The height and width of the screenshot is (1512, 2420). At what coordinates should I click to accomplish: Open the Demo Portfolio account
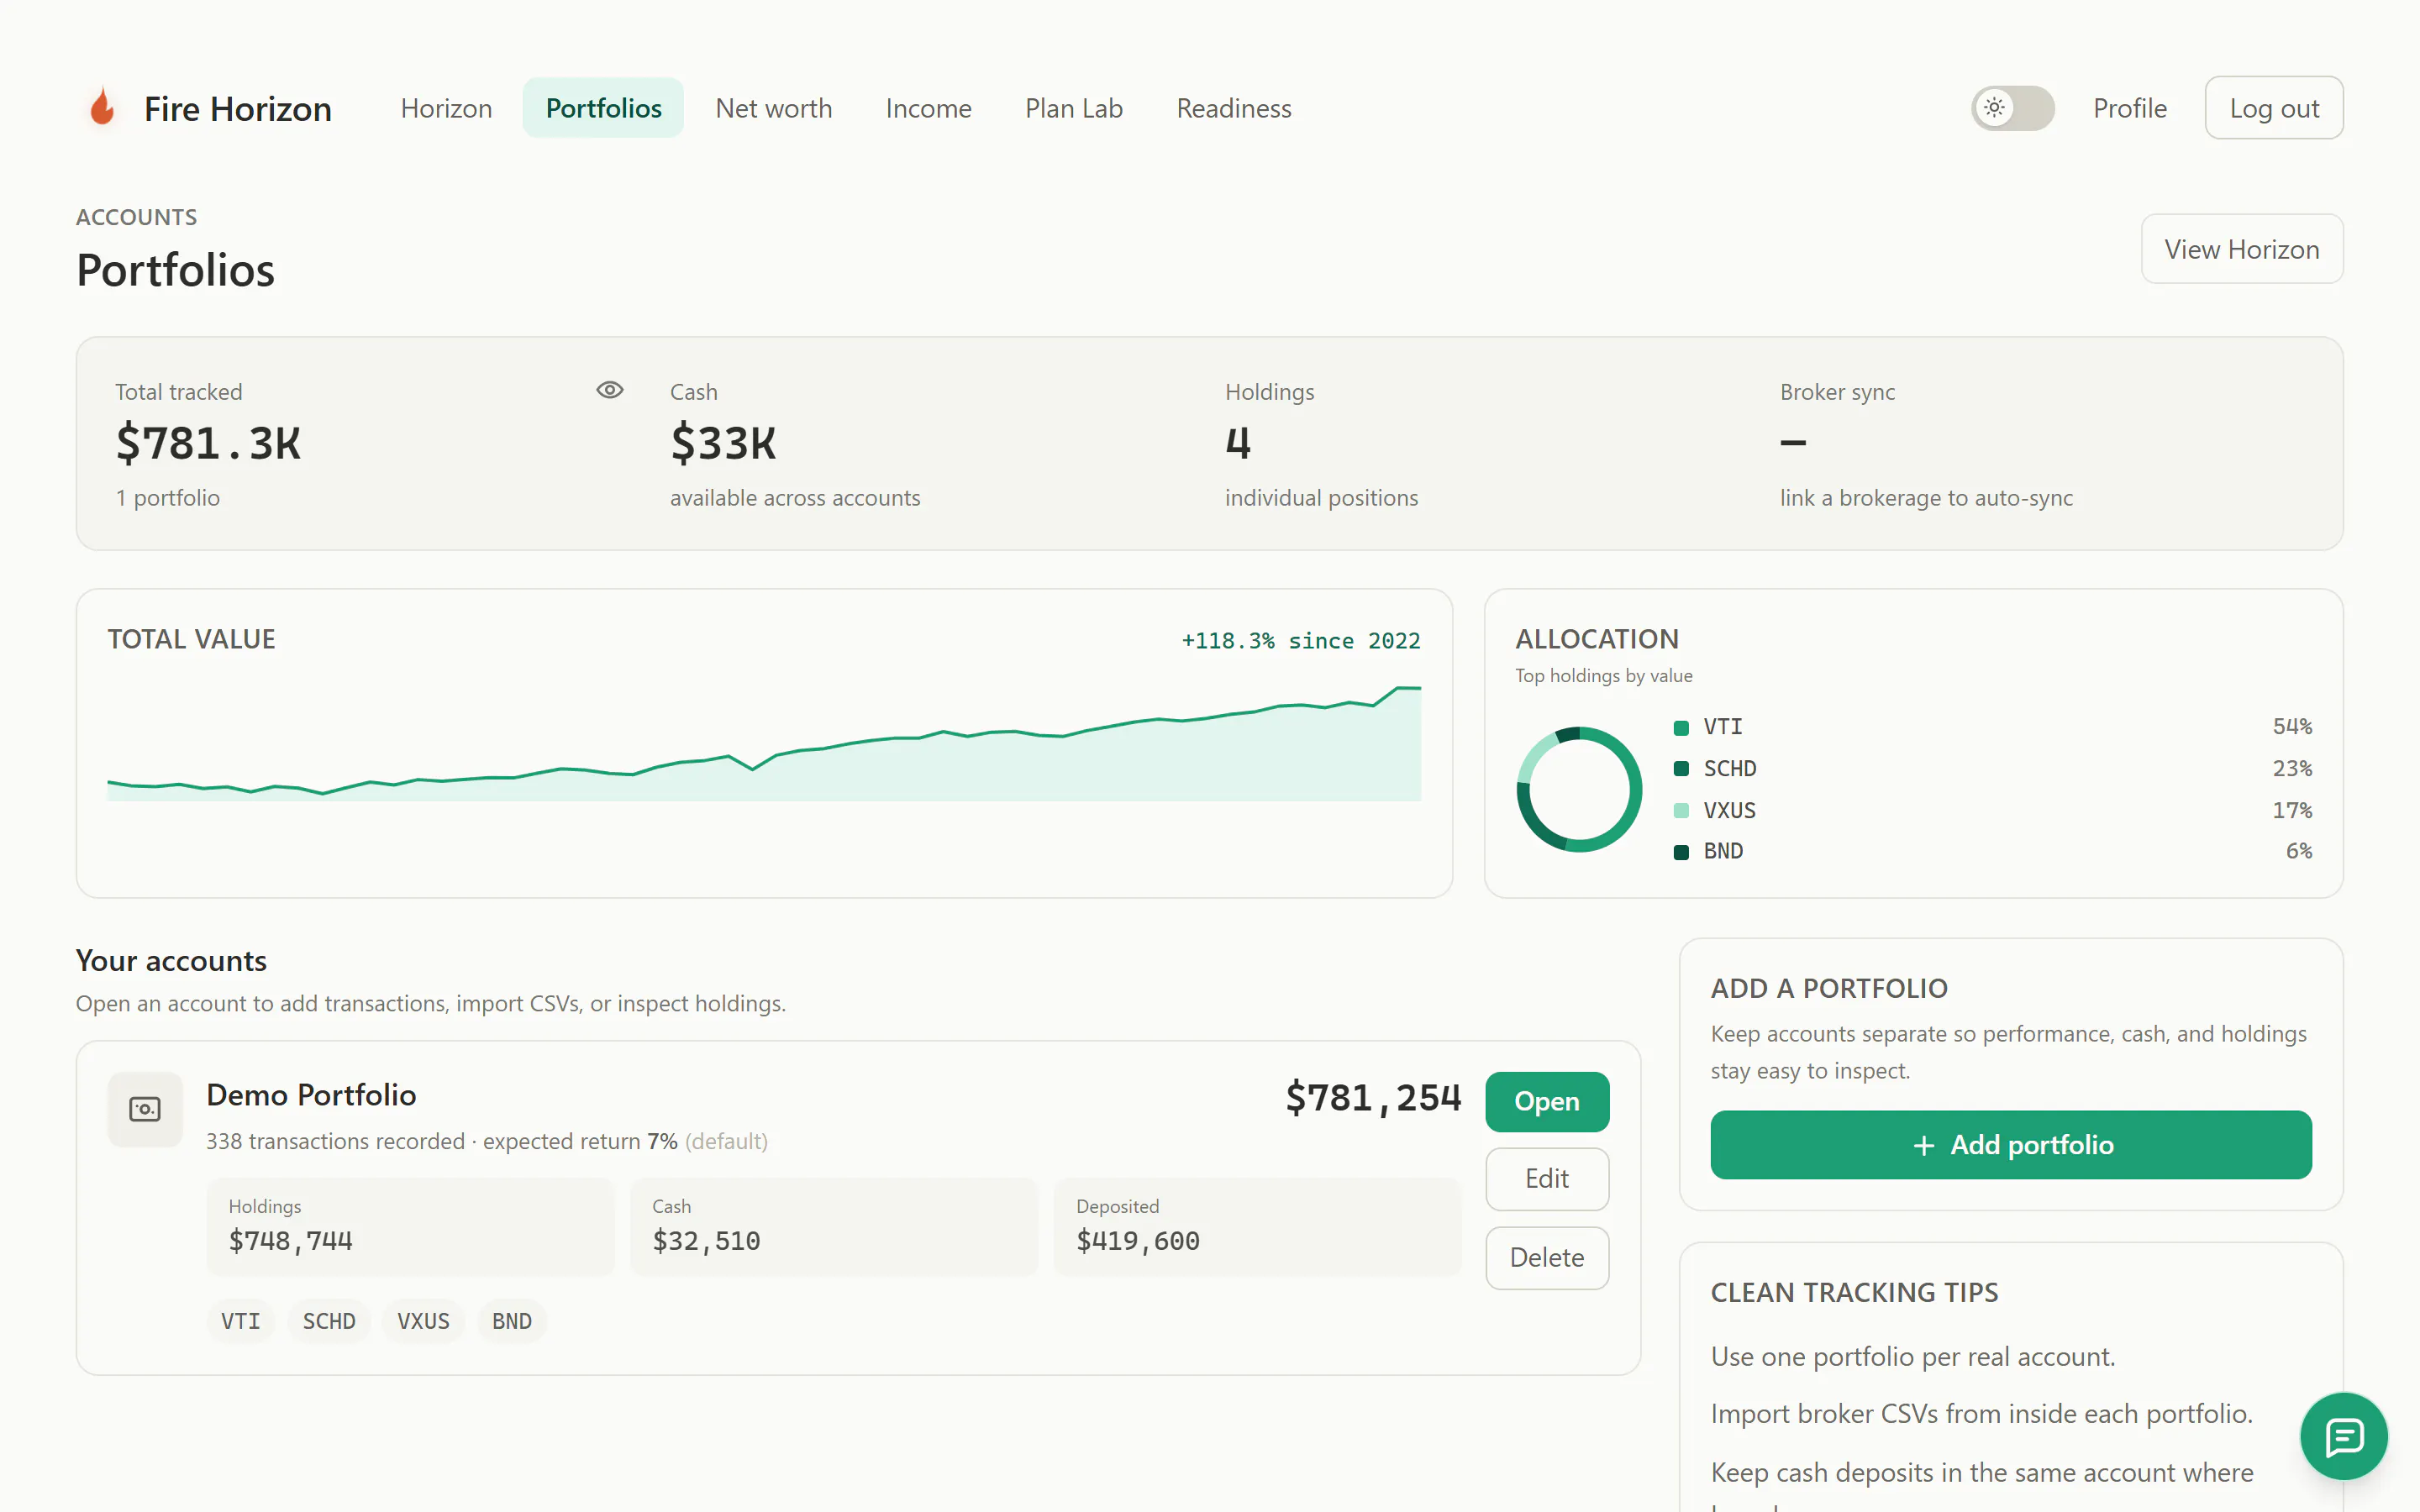[x=1547, y=1101]
